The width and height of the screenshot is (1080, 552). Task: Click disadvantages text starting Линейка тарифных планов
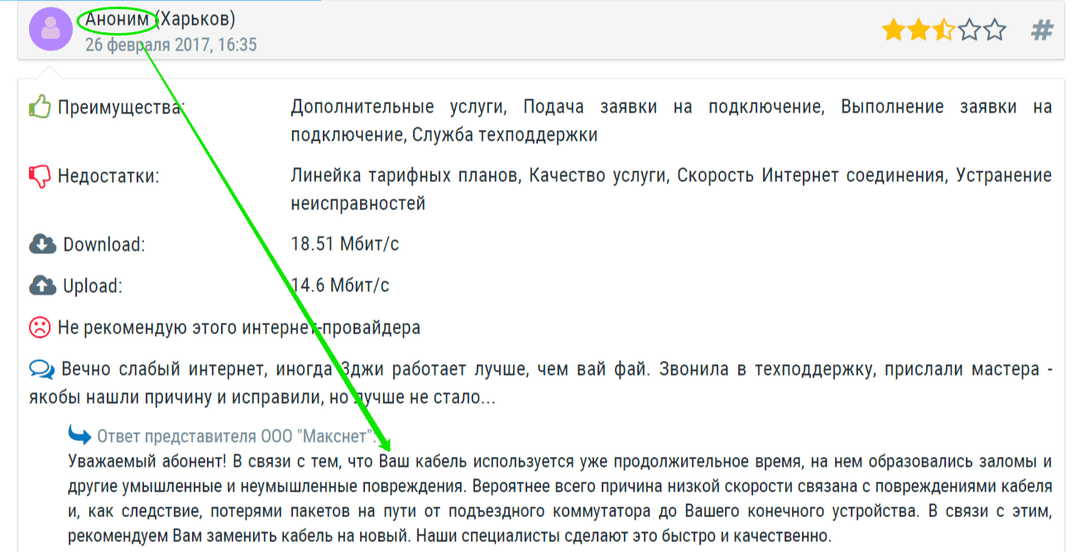point(671,190)
